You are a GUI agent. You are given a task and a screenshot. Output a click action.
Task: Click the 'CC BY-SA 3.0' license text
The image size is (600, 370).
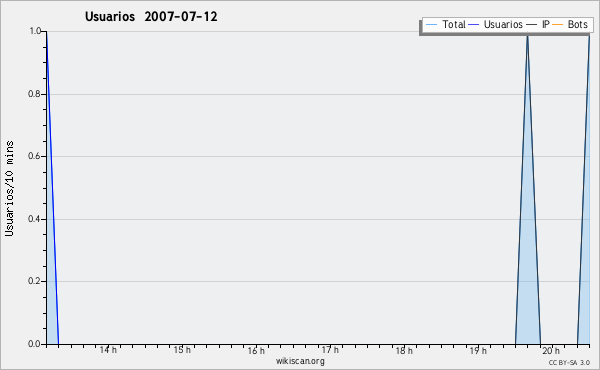click(569, 362)
